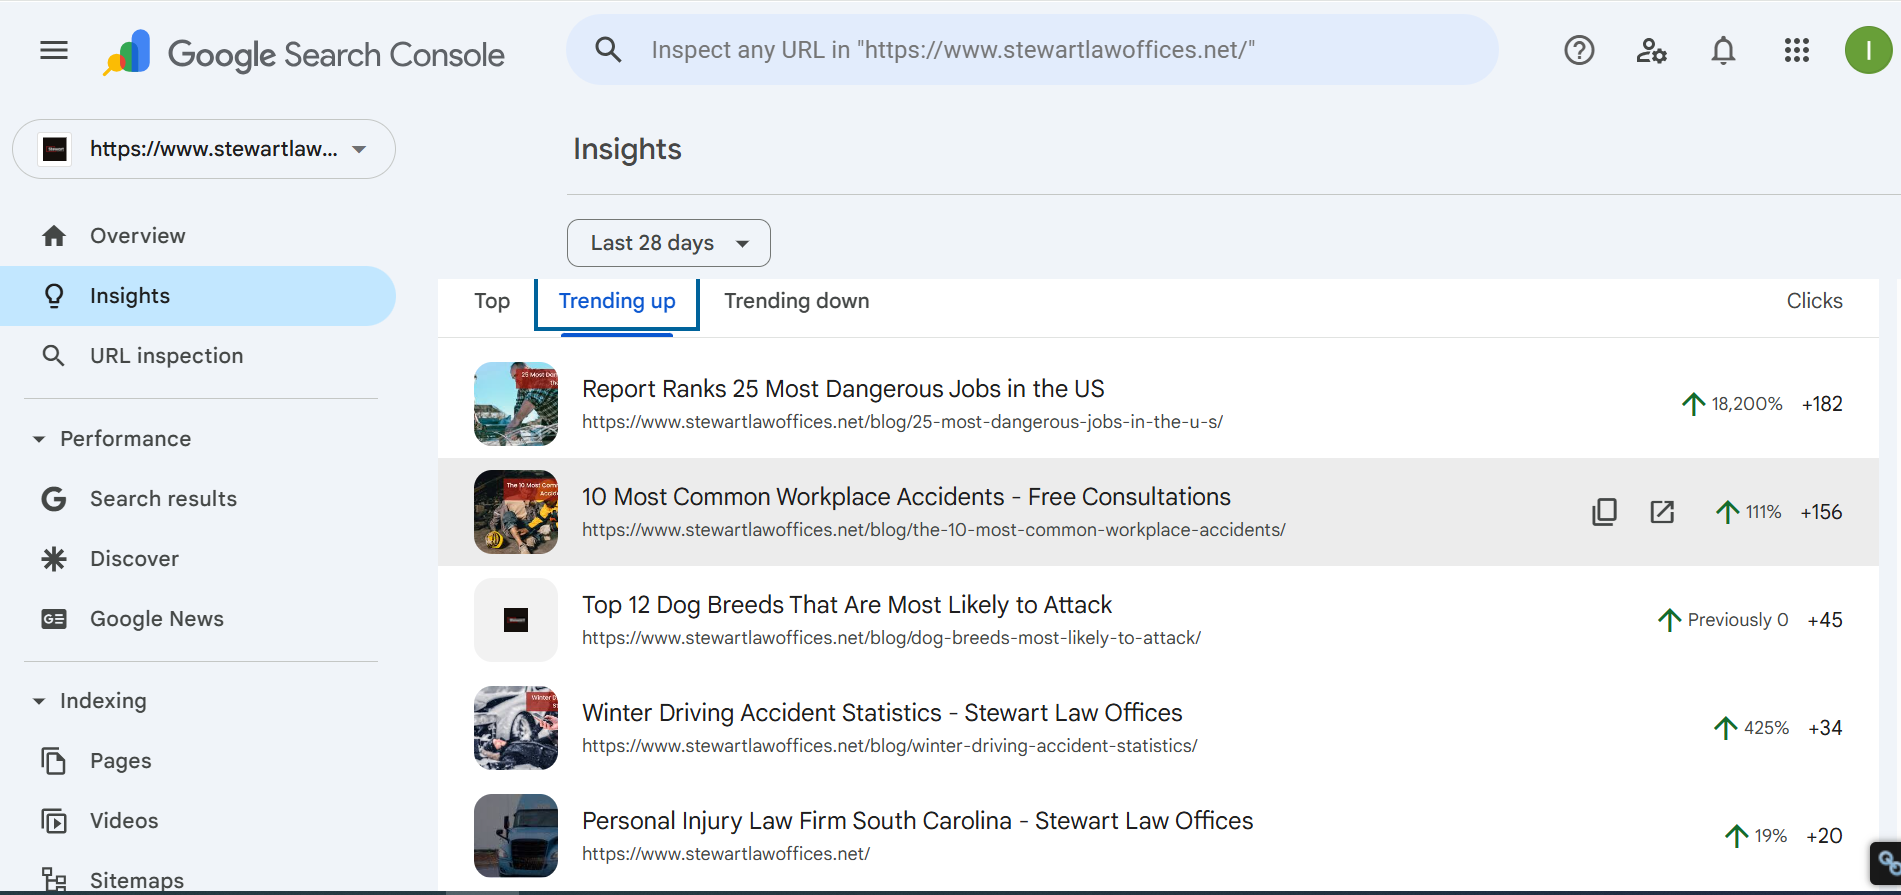The image size is (1901, 895).
Task: Click the URL inspection search field
Action: (x=1032, y=50)
